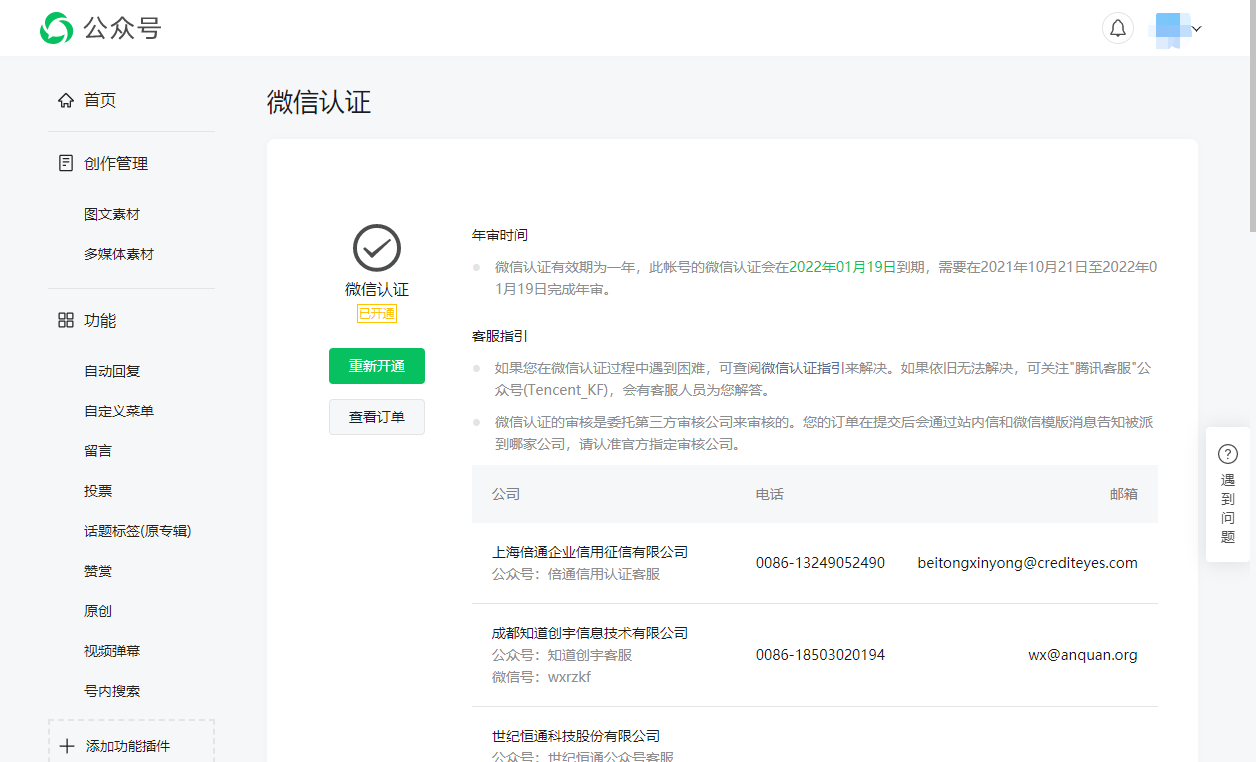Click the question mark help icon
1256x762 pixels.
[x=1227, y=454]
